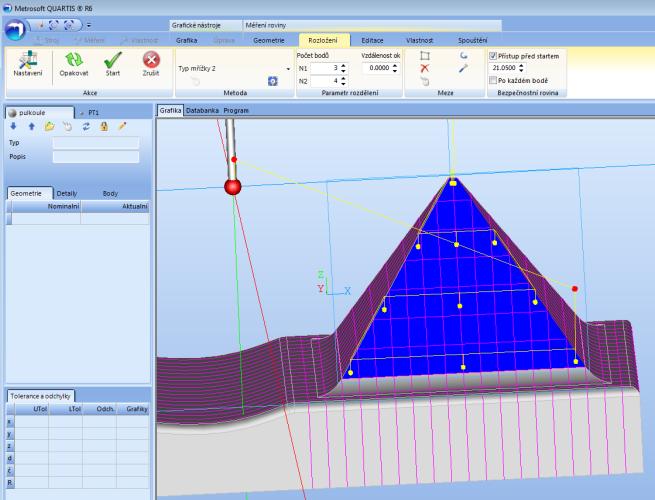Open the Vlastnost ribbon tab right of Editace
Screen dimensions: 655x500
[419, 41]
